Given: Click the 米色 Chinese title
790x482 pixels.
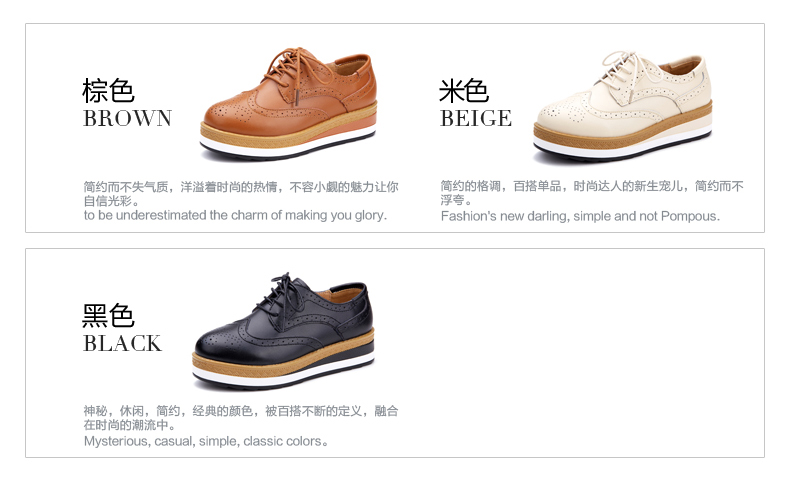Looking at the screenshot, I should click(464, 91).
